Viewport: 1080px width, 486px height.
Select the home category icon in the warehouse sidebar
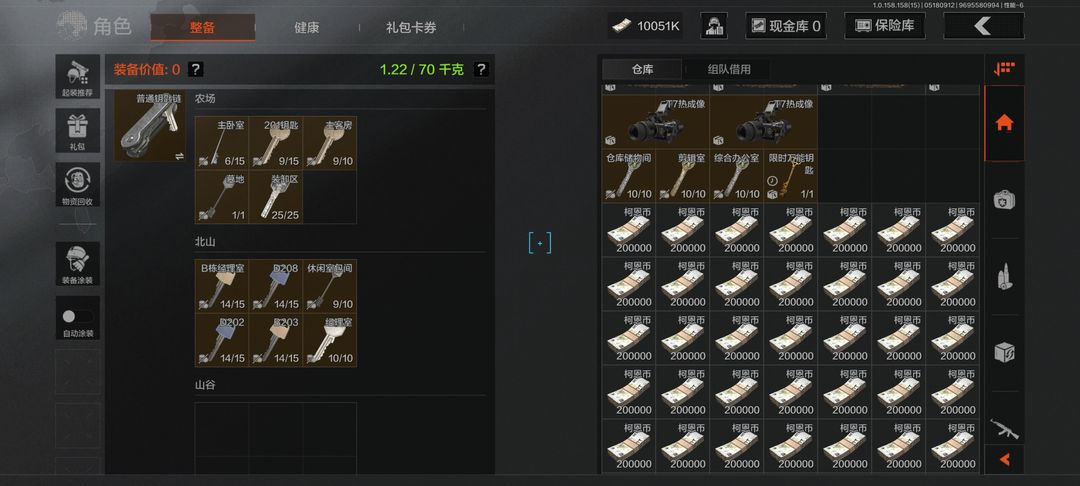pyautogui.click(x=1004, y=123)
